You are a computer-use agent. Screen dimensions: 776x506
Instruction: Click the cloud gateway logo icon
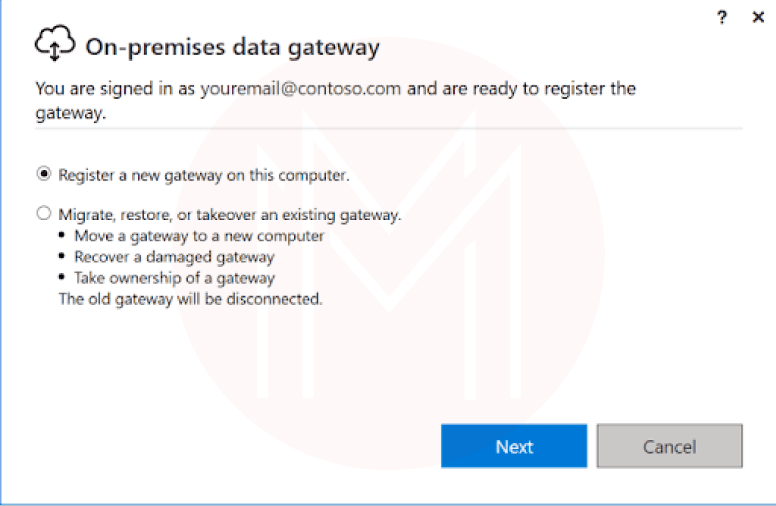55,46
